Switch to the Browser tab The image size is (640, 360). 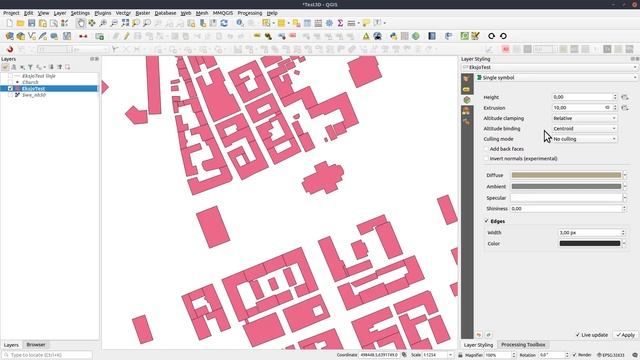pyautogui.click(x=36, y=345)
